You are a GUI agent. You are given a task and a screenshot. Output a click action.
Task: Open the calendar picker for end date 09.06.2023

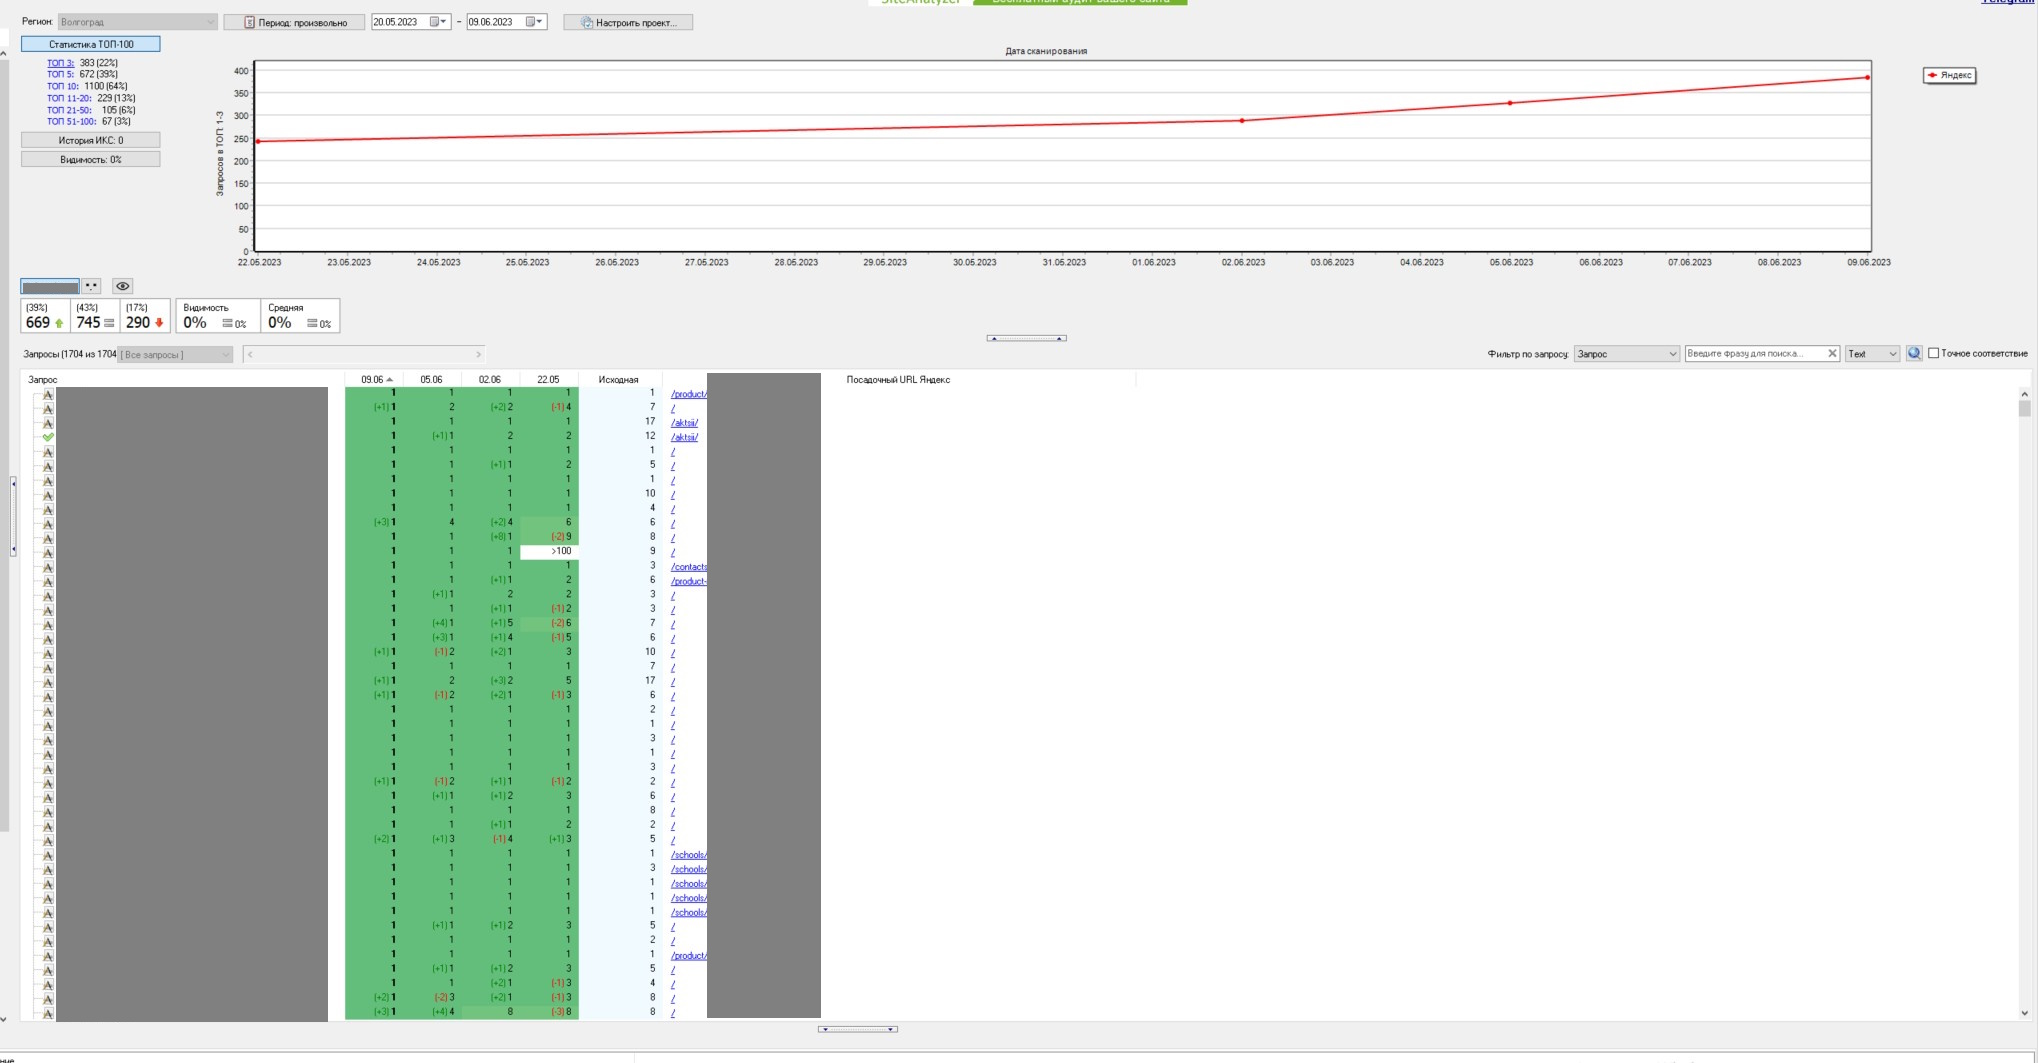pyautogui.click(x=534, y=22)
